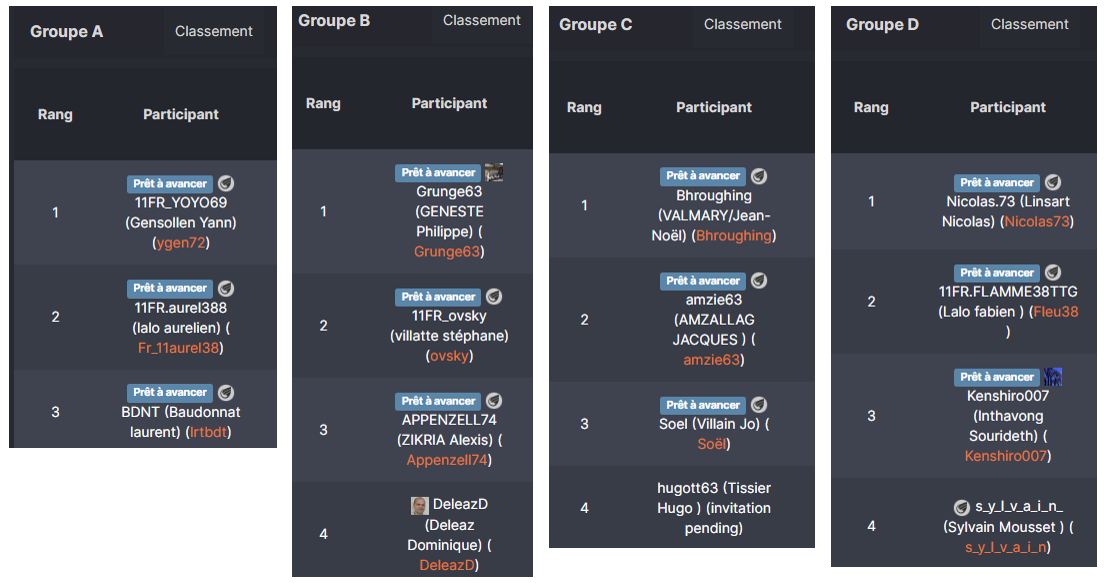Screen dimensions: 1104x583
Task: Click the Fleu38 username link
Action: pos(1056,311)
